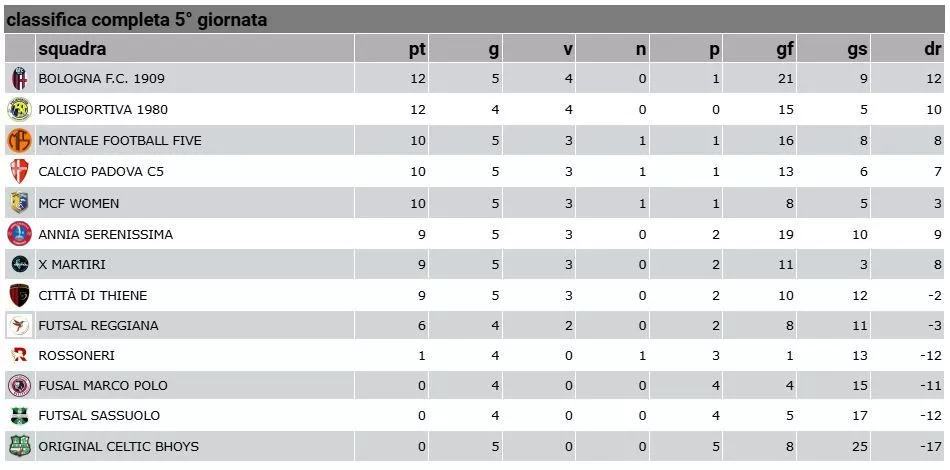The width and height of the screenshot is (950, 470).
Task: Open the FUTSAL SASSUOLO team name
Action: pyautogui.click(x=99, y=415)
